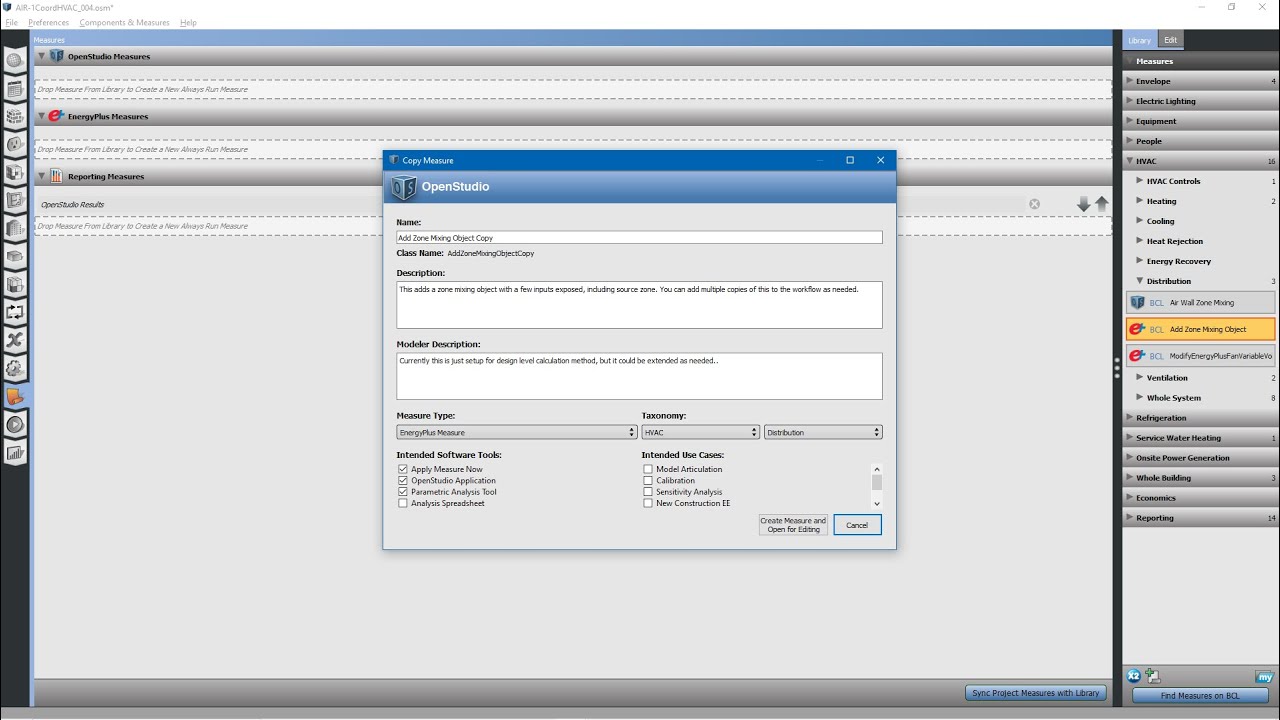Click the Reporting Measures section icon
1280x720 pixels.
click(x=57, y=176)
